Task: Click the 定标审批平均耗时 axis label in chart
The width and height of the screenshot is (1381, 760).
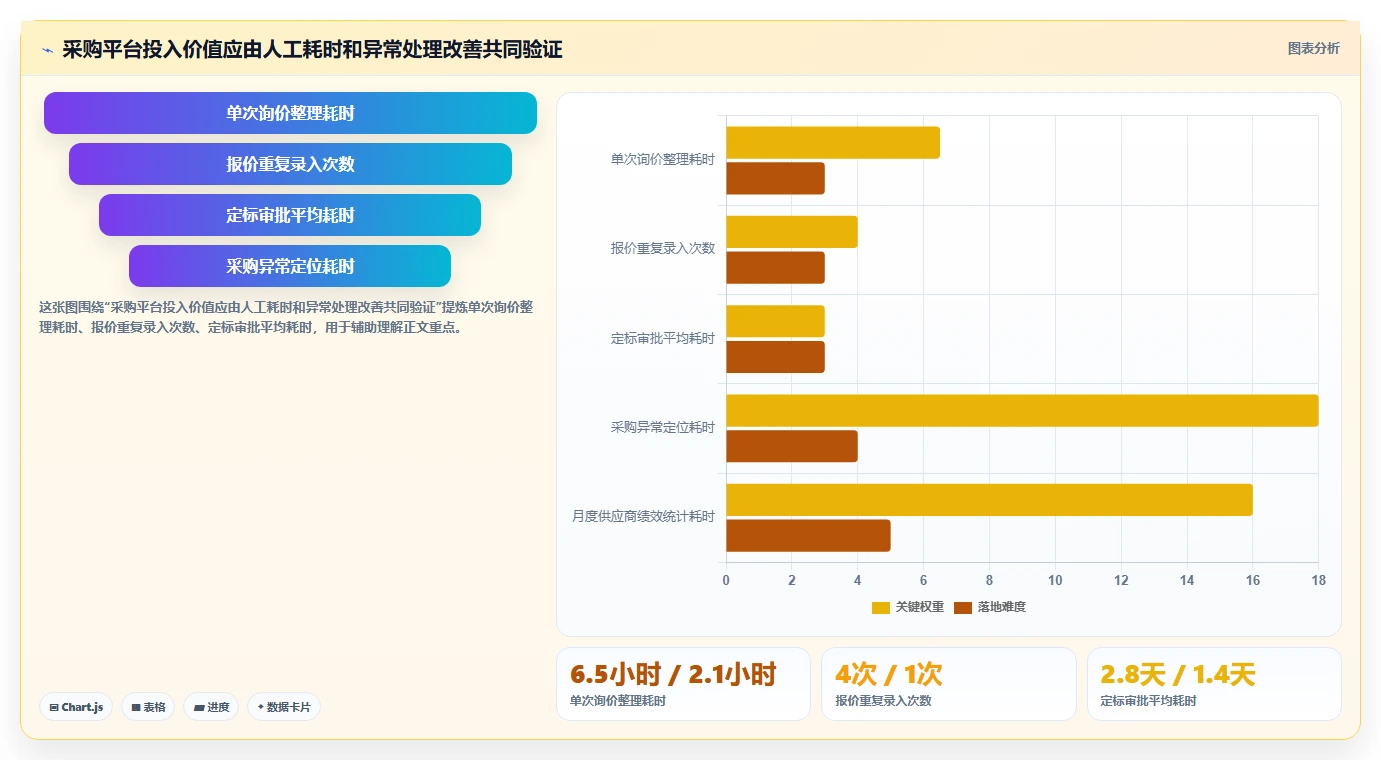Action: (663, 338)
